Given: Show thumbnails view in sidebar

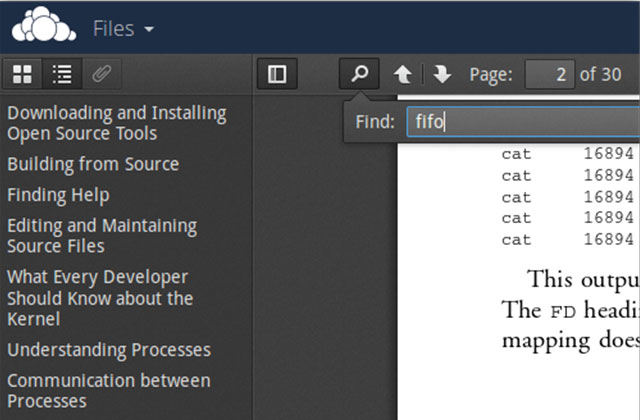Looking at the screenshot, I should pyautogui.click(x=22, y=74).
